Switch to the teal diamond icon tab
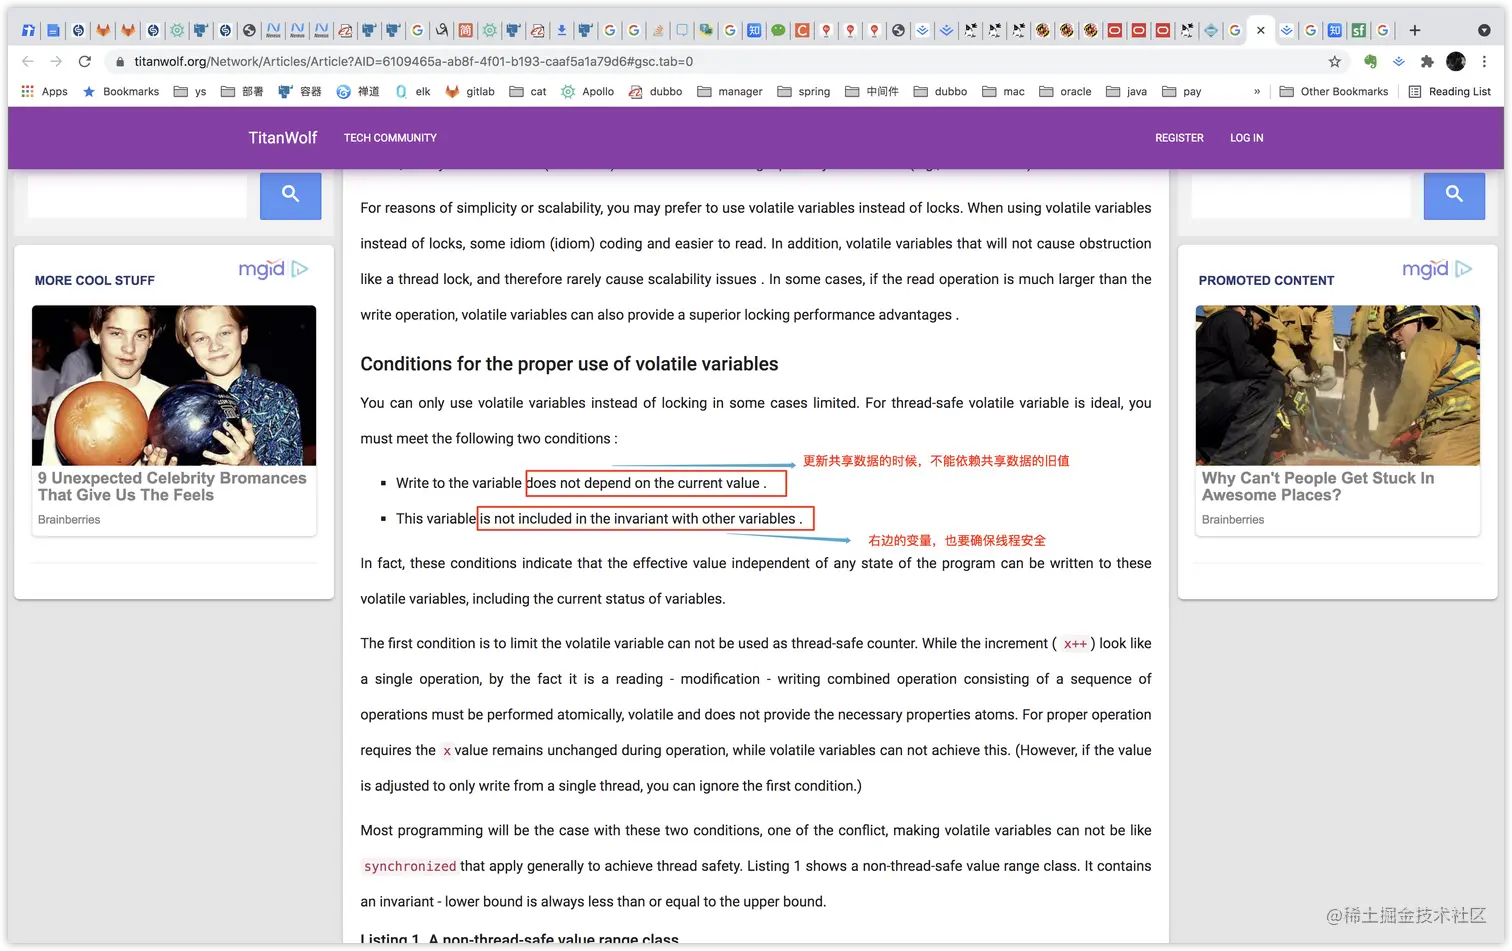This screenshot has height=951, width=1512. point(1210,30)
